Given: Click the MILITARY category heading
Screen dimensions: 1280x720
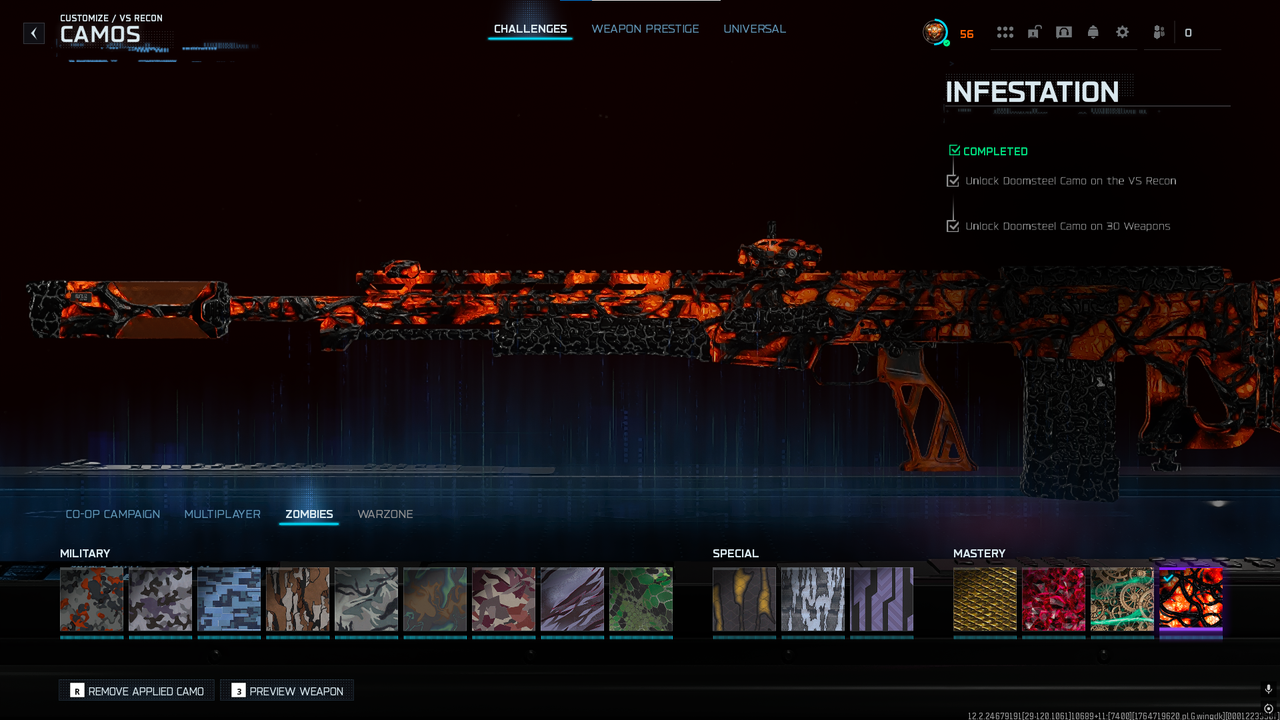Looking at the screenshot, I should (x=85, y=553).
